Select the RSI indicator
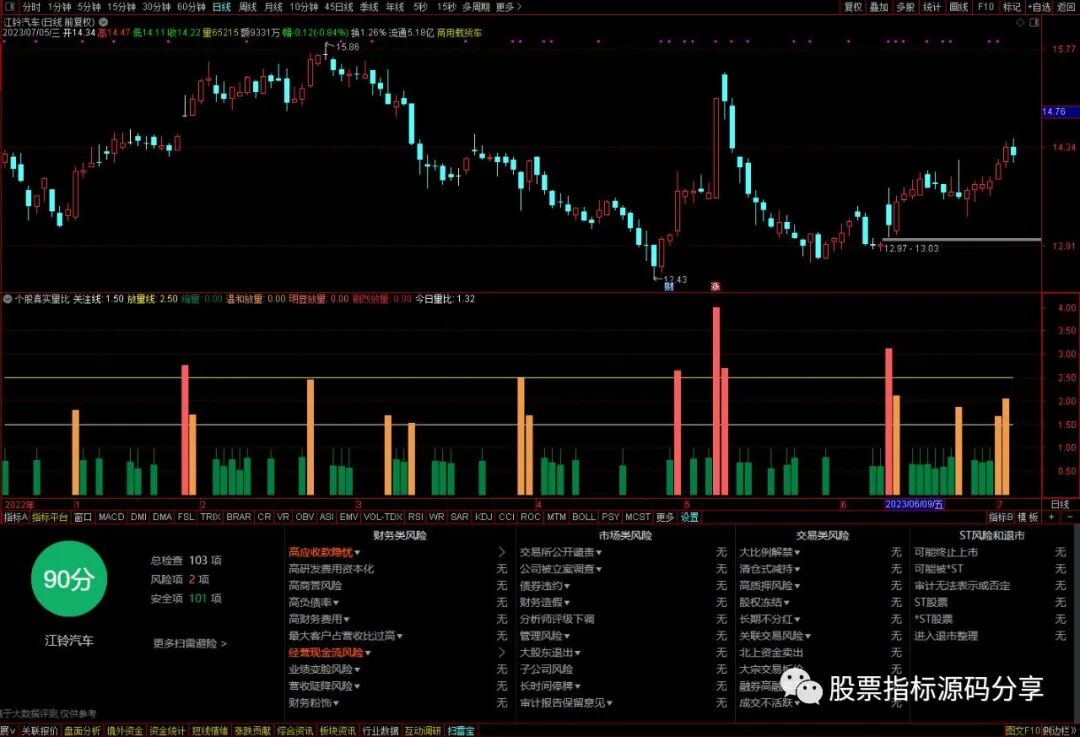The width and height of the screenshot is (1080, 737). click(415, 517)
